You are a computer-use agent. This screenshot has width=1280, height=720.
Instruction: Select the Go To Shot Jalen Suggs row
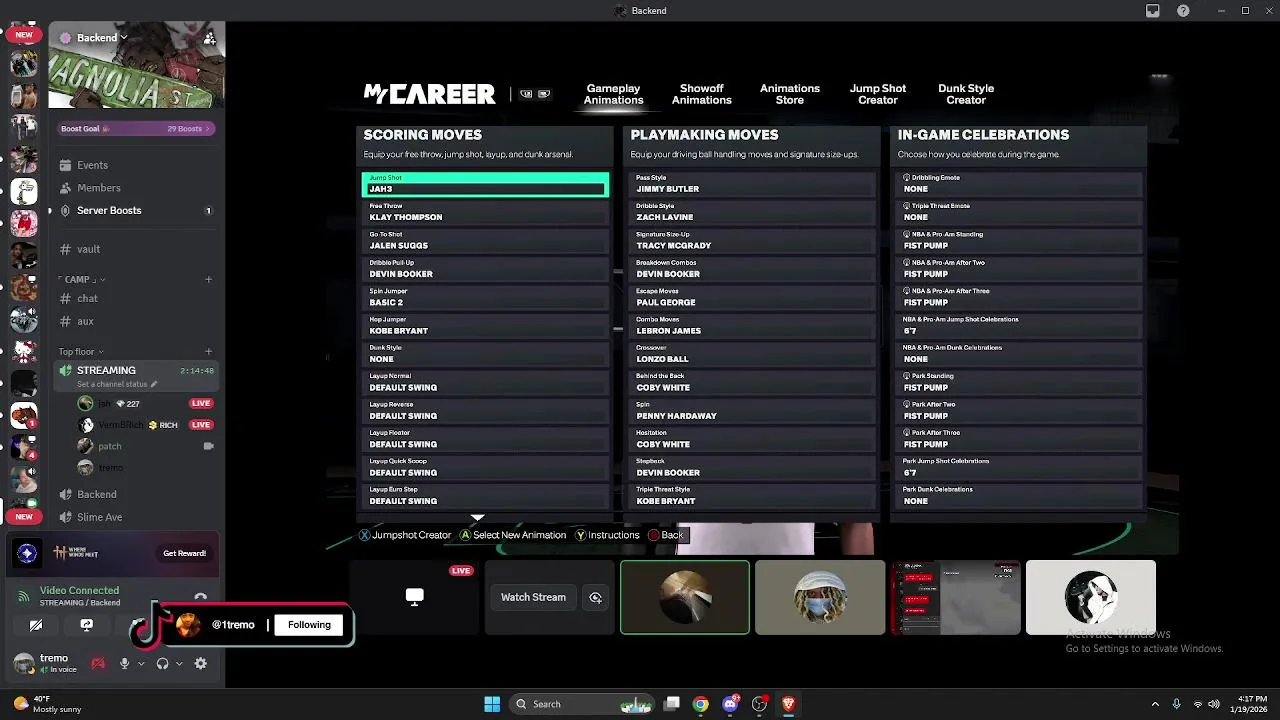point(485,241)
